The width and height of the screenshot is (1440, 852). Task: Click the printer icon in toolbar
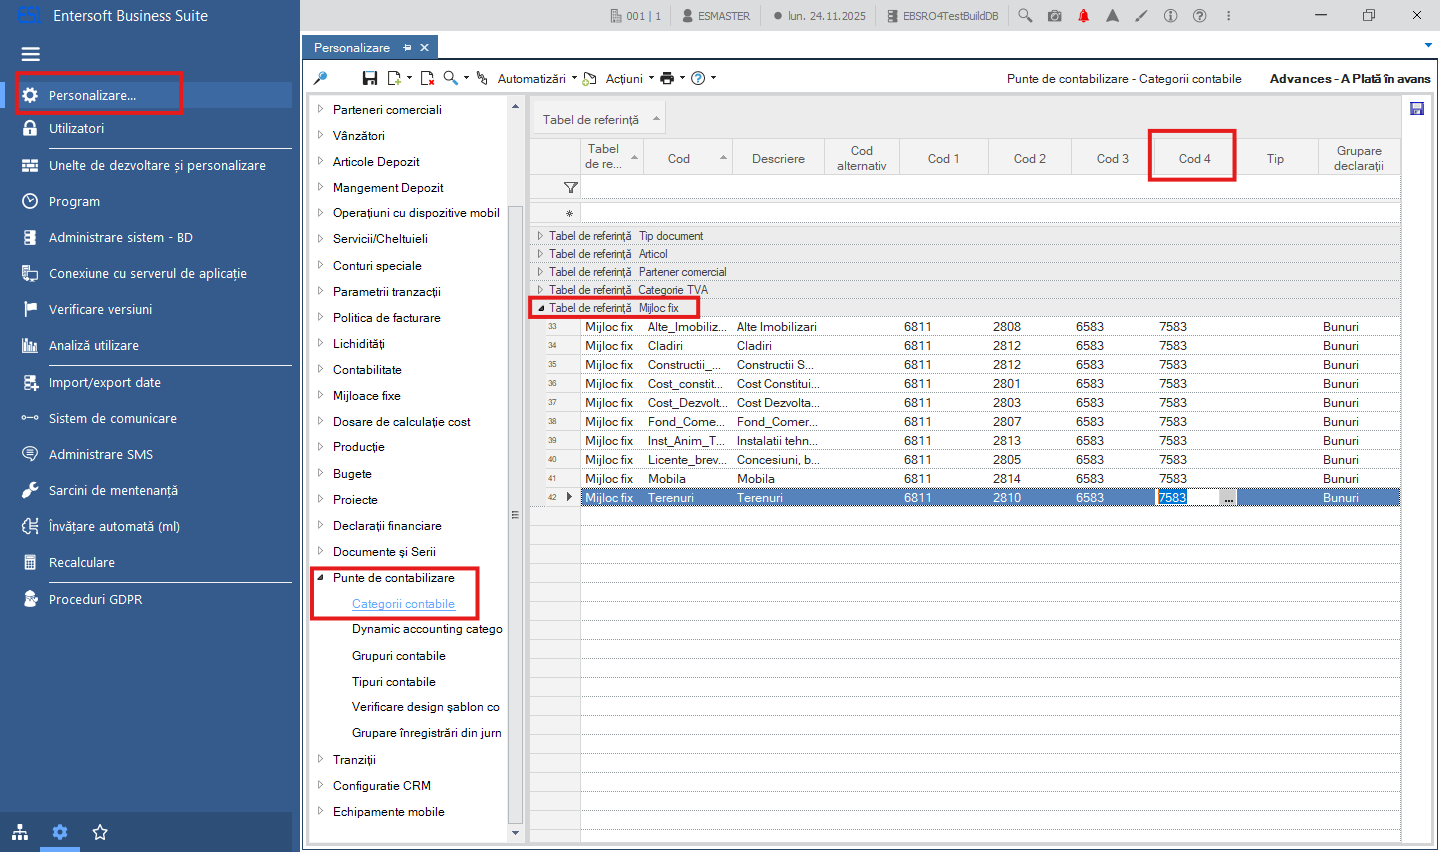click(x=667, y=78)
